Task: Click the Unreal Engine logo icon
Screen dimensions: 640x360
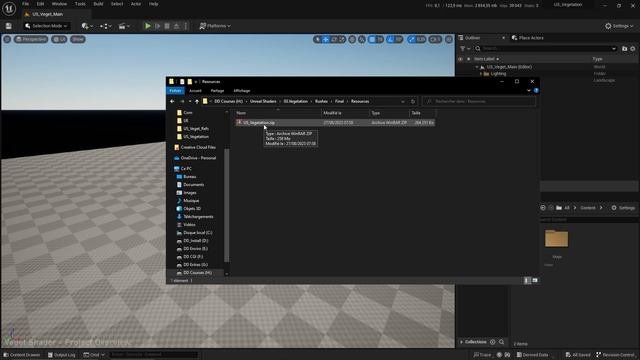Action: (9, 8)
